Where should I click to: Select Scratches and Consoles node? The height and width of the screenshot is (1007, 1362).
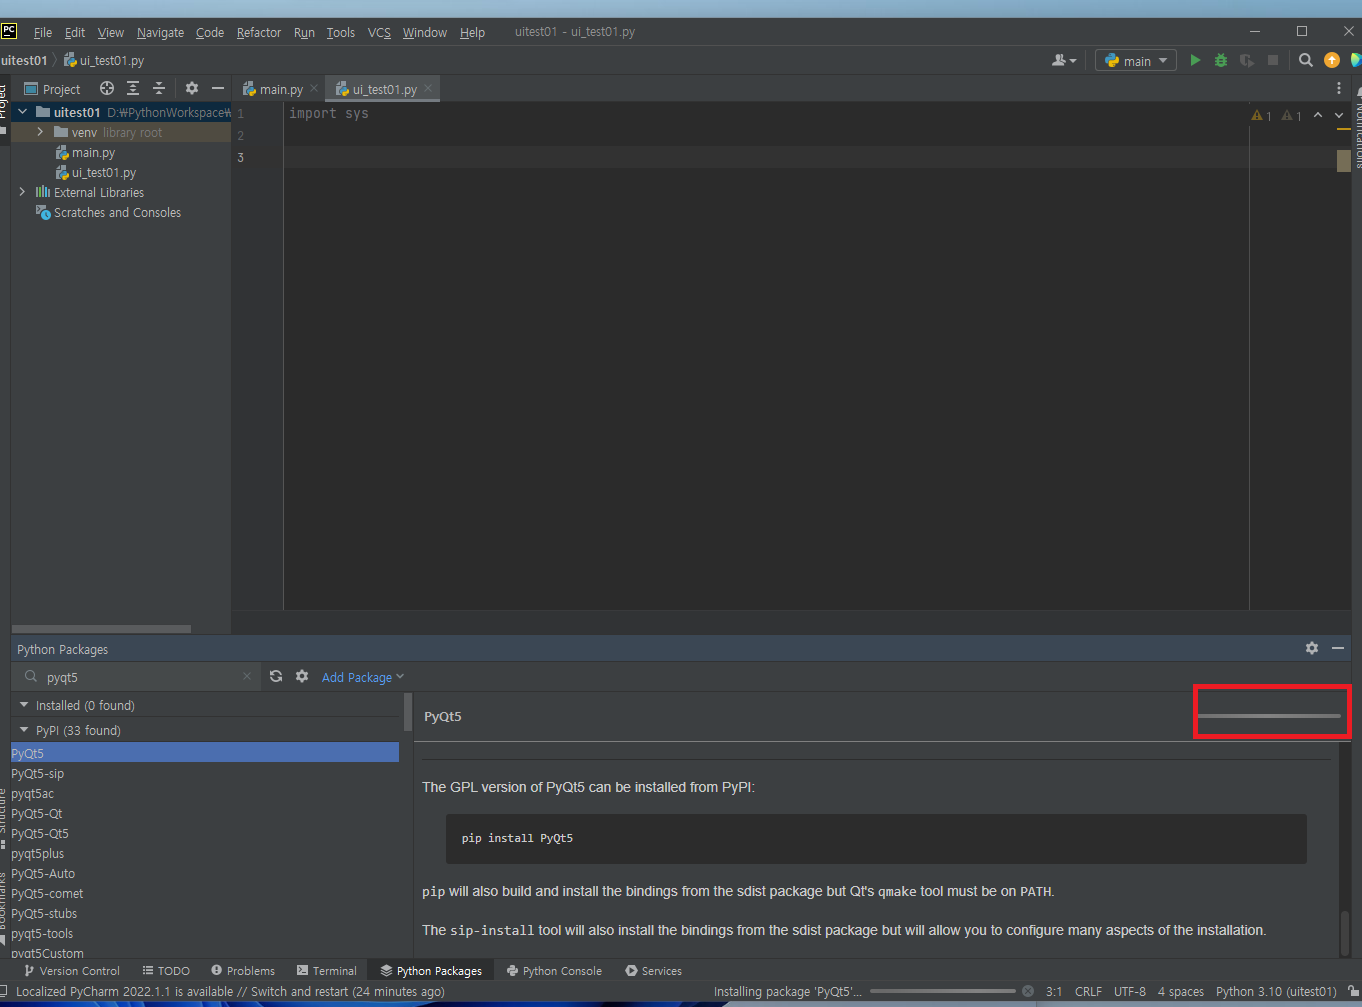(x=117, y=212)
